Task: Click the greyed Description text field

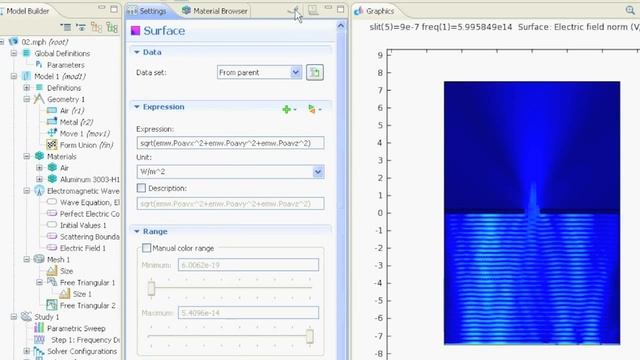Action: pos(231,203)
